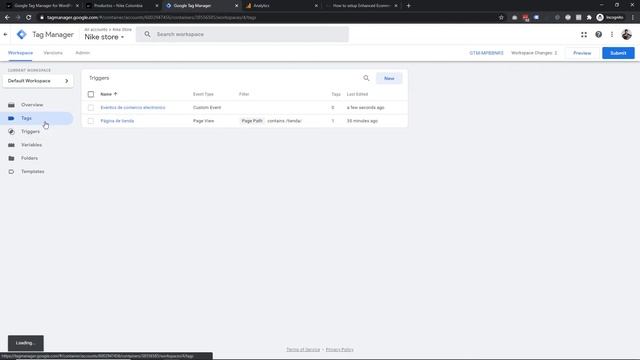The image size is (640, 360).
Task: Open the Privacy Policy link
Action: [x=340, y=350]
